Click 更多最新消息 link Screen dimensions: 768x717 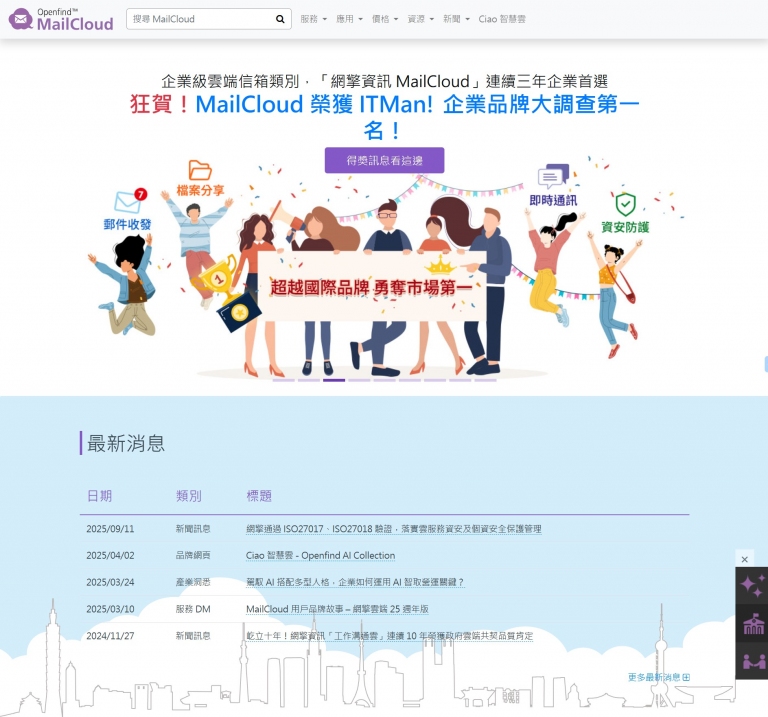(658, 677)
